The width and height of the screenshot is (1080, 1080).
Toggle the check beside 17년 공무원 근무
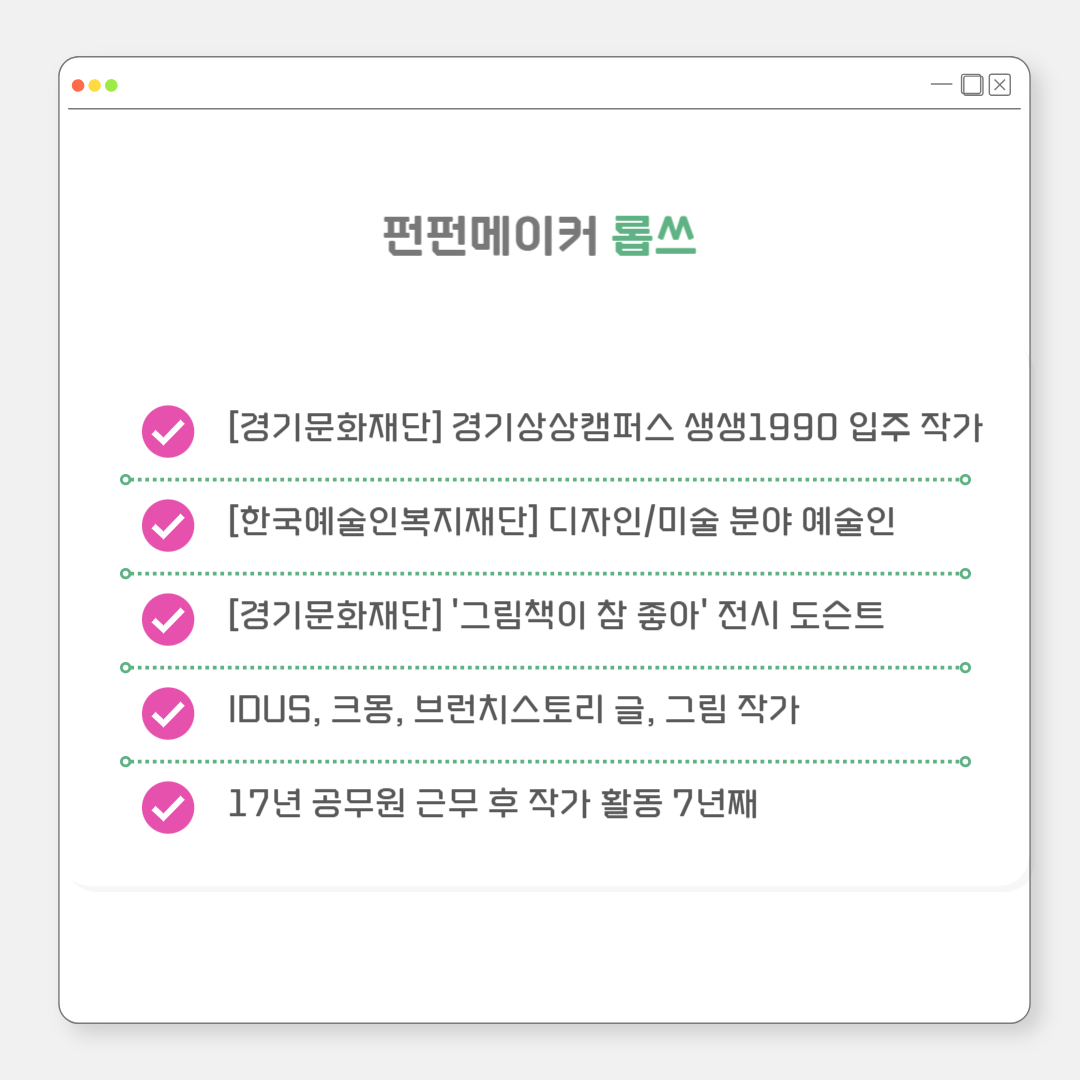click(168, 807)
